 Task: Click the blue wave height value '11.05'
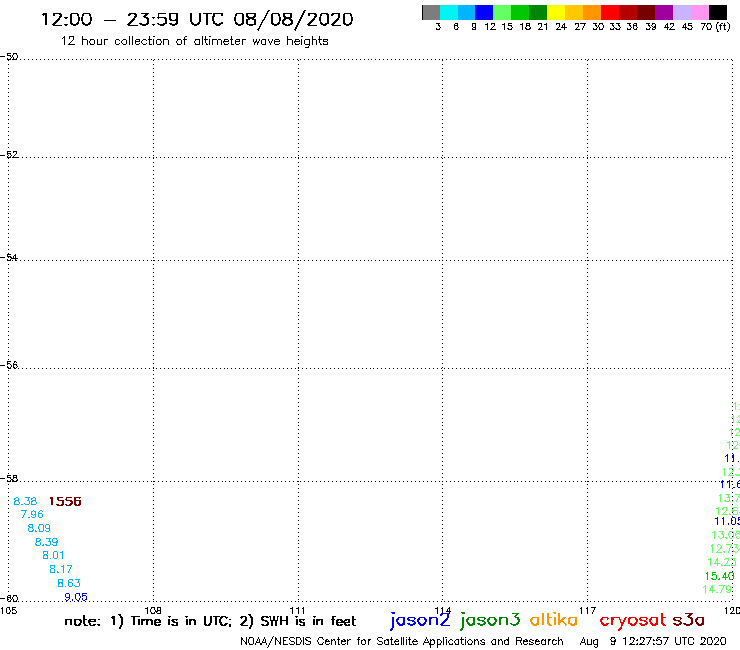point(727,521)
